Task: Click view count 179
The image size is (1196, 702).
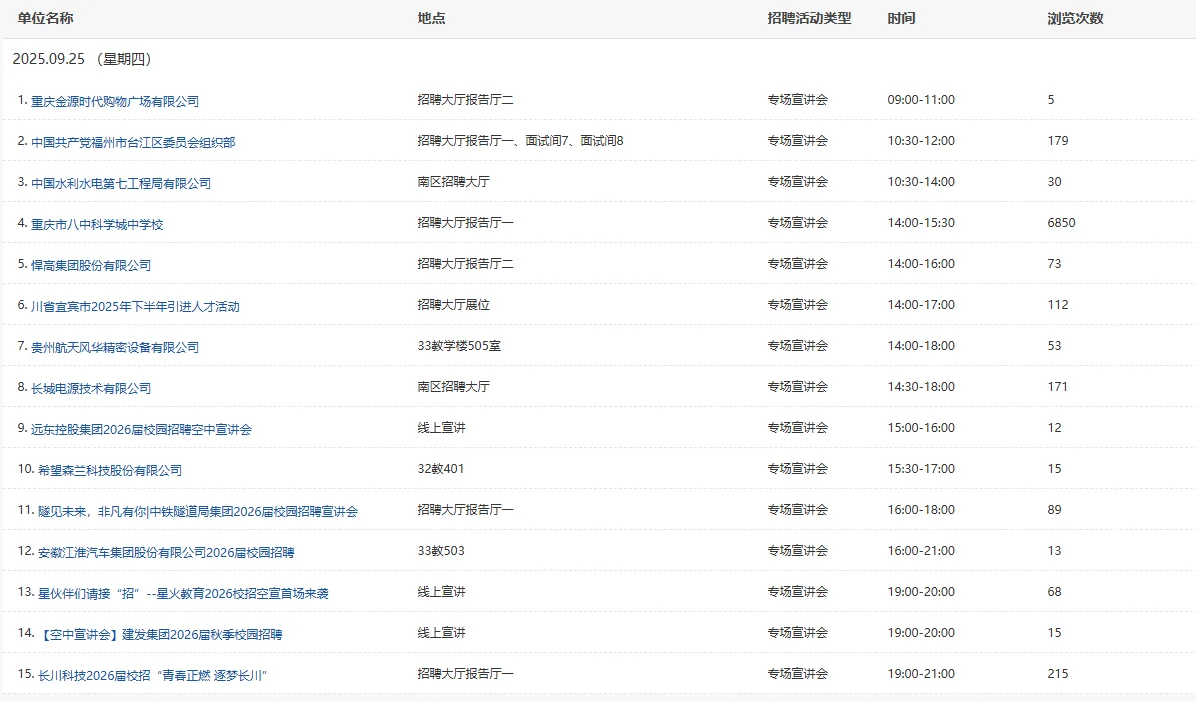Action: (x=1057, y=141)
